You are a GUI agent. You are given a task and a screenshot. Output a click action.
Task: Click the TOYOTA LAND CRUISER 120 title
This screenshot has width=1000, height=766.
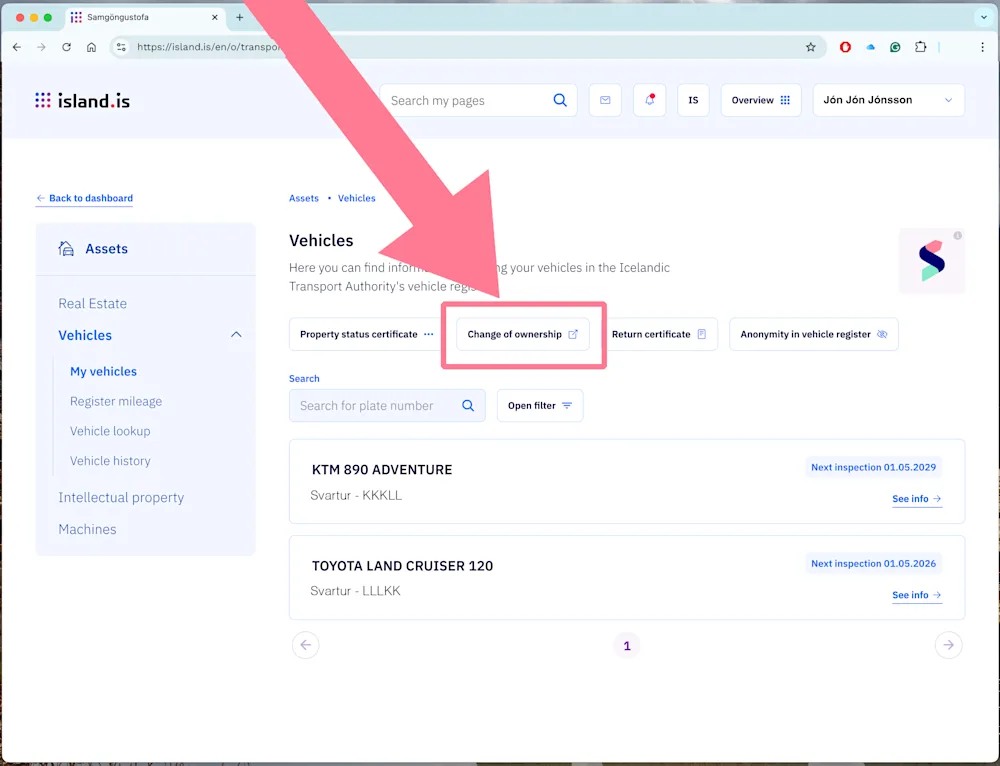coord(402,566)
